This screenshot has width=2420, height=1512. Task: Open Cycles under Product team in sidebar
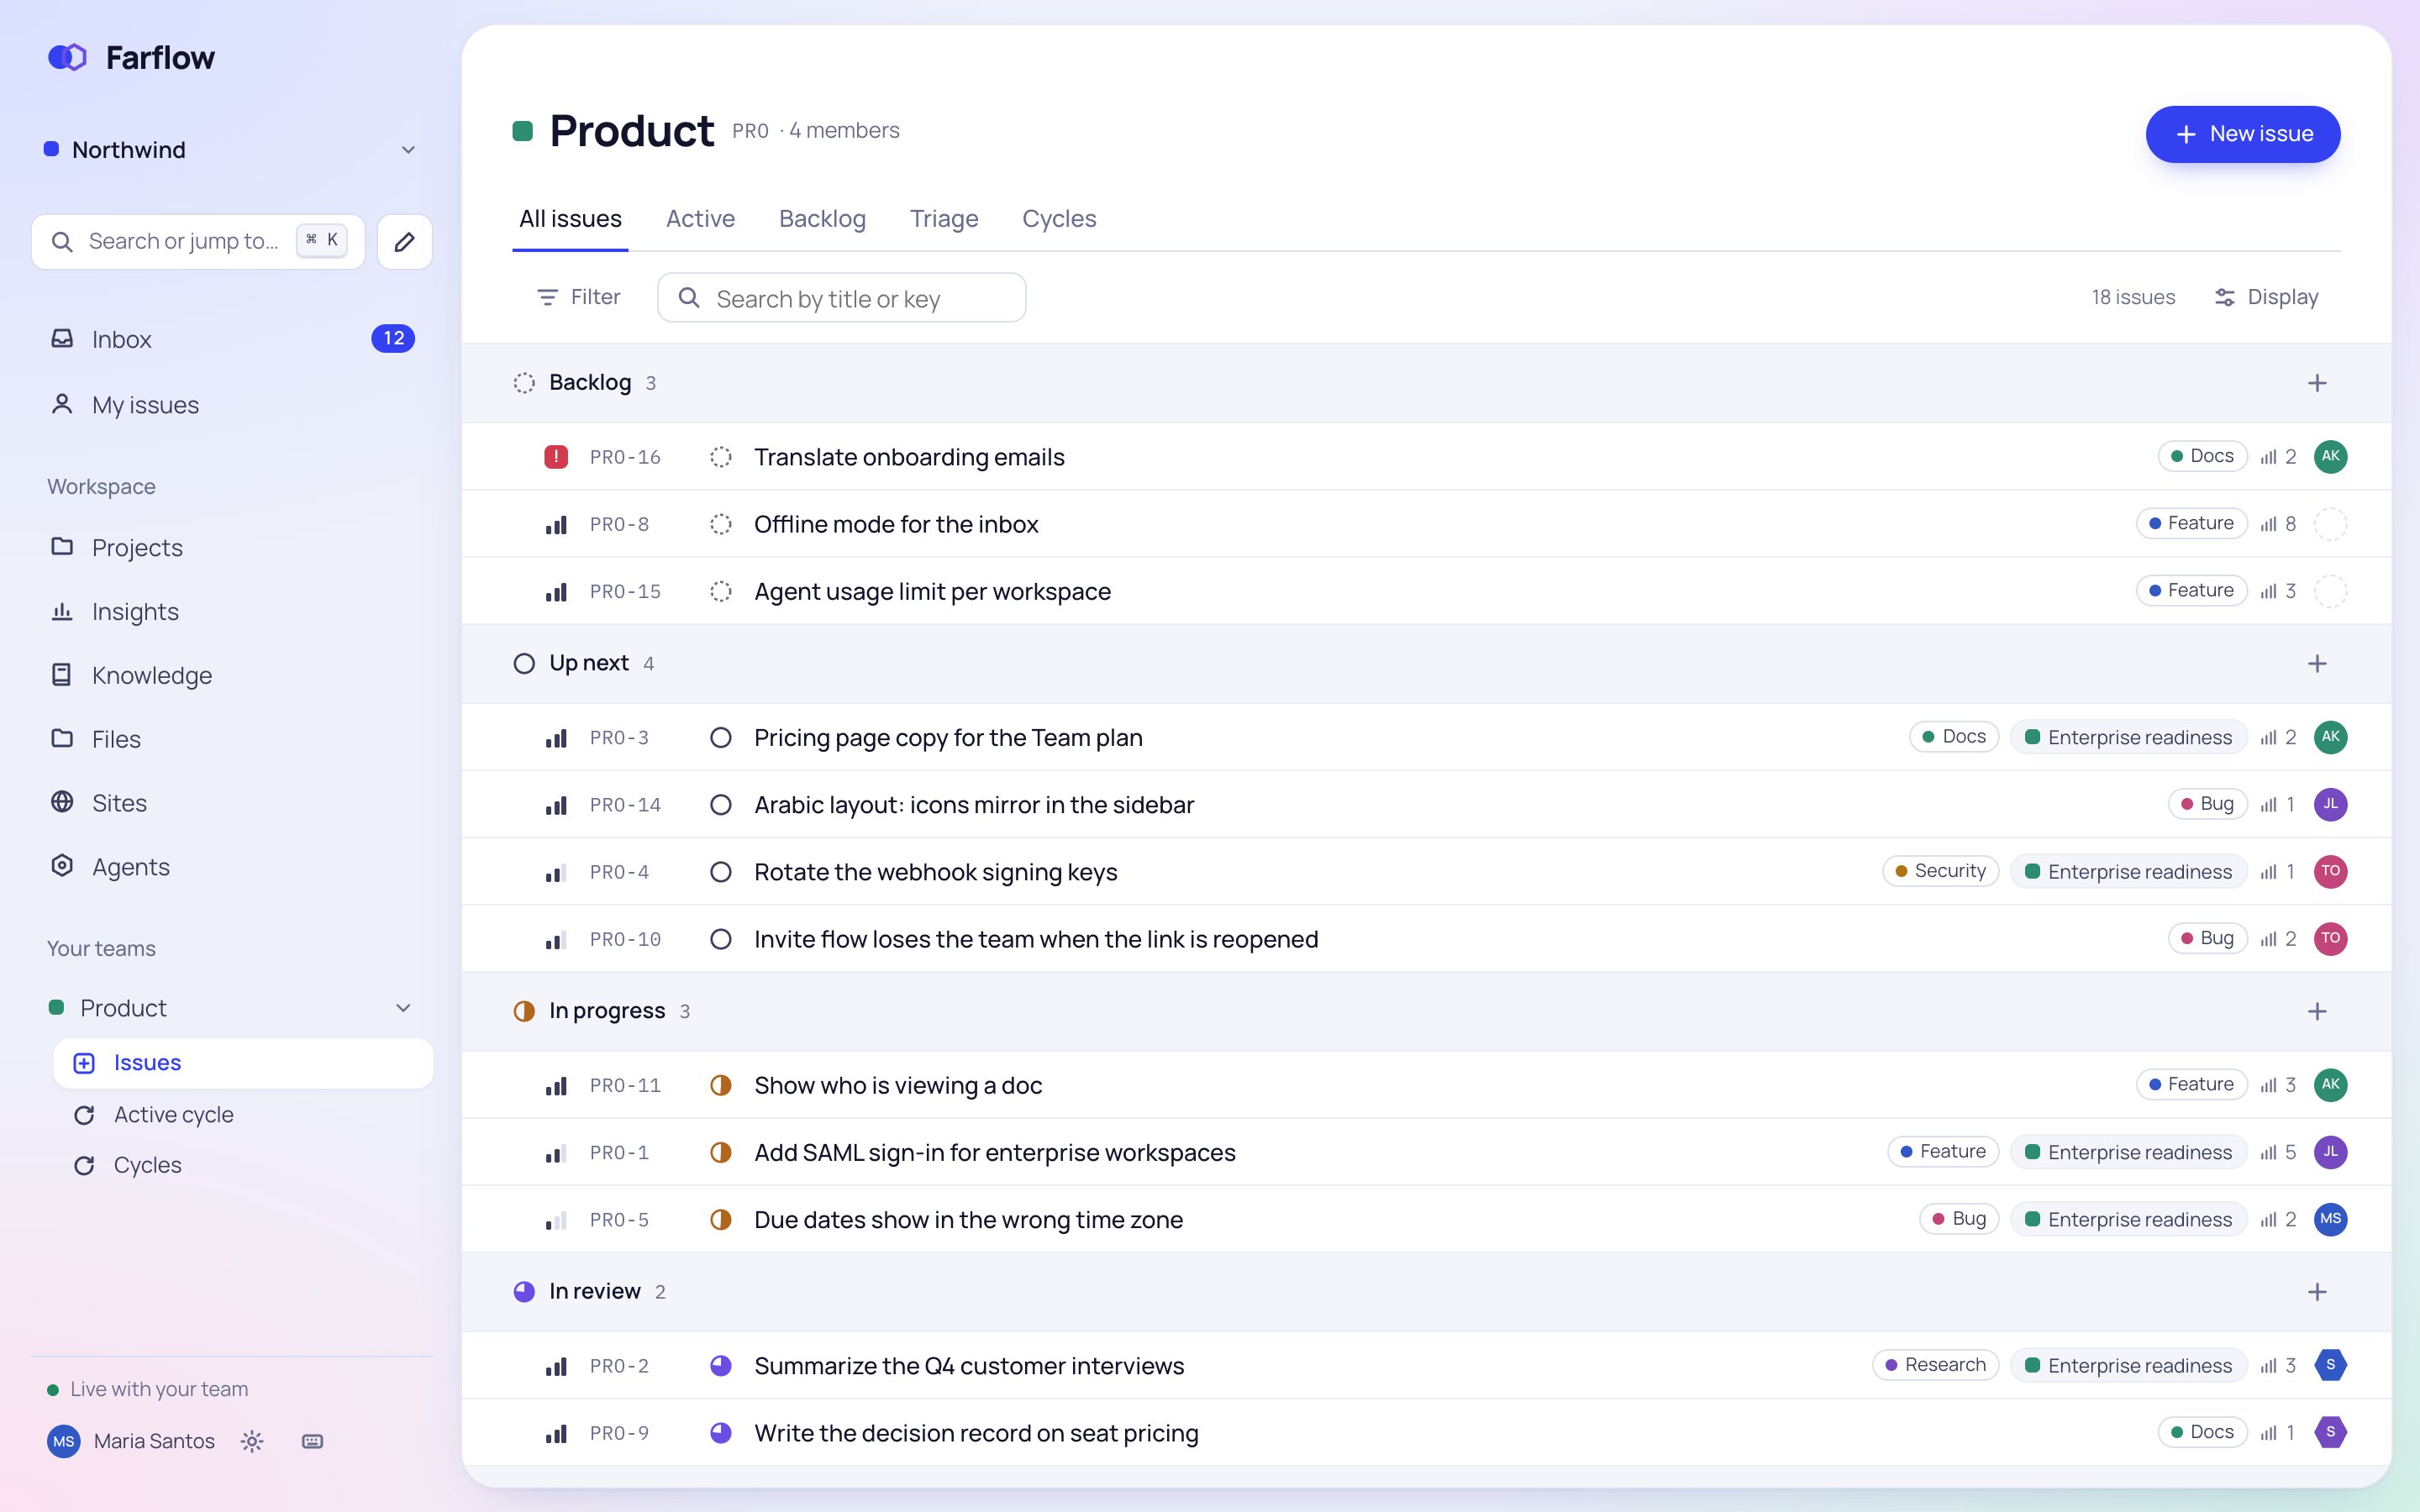point(243,1166)
